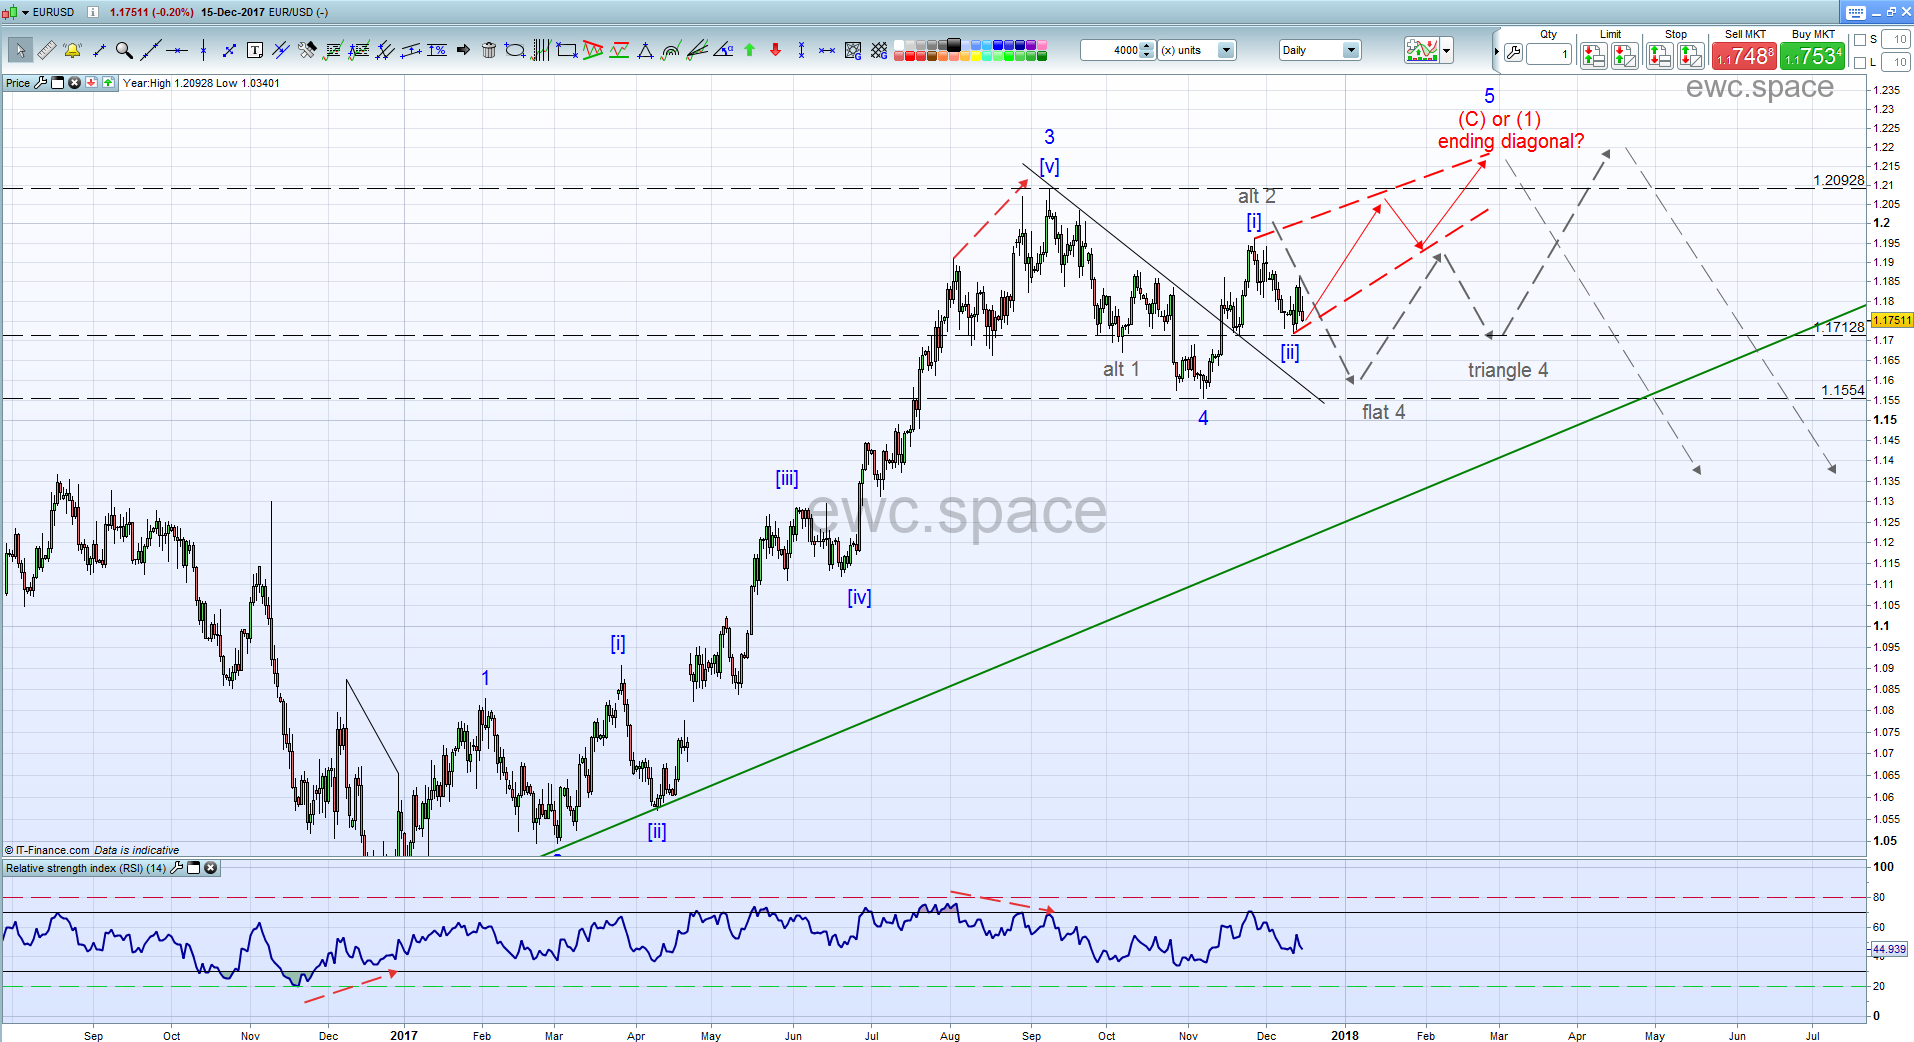Open the (x) units dropdown
Image resolution: width=1914 pixels, height=1042 pixels.
tap(1226, 50)
